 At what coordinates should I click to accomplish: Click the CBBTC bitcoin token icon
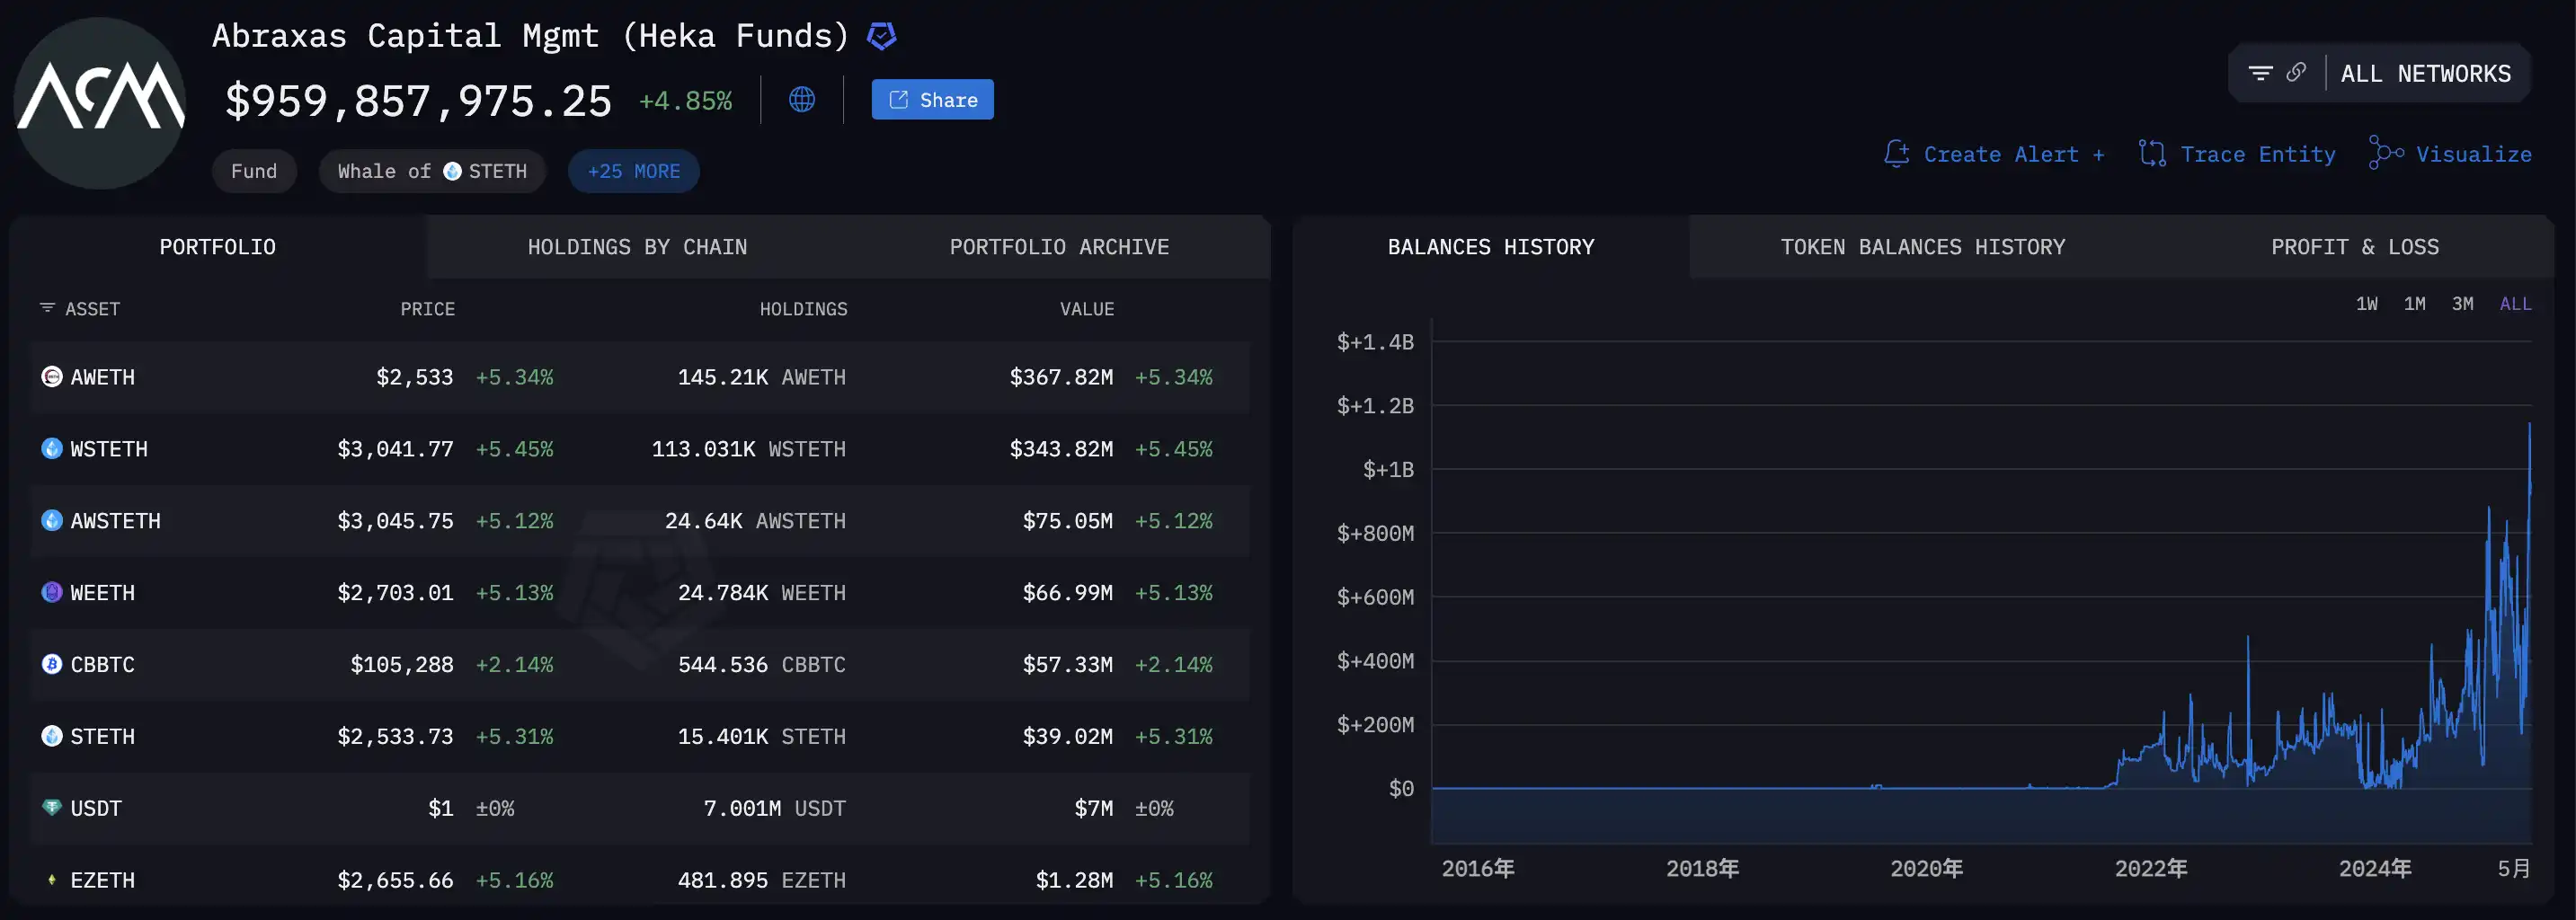click(52, 664)
